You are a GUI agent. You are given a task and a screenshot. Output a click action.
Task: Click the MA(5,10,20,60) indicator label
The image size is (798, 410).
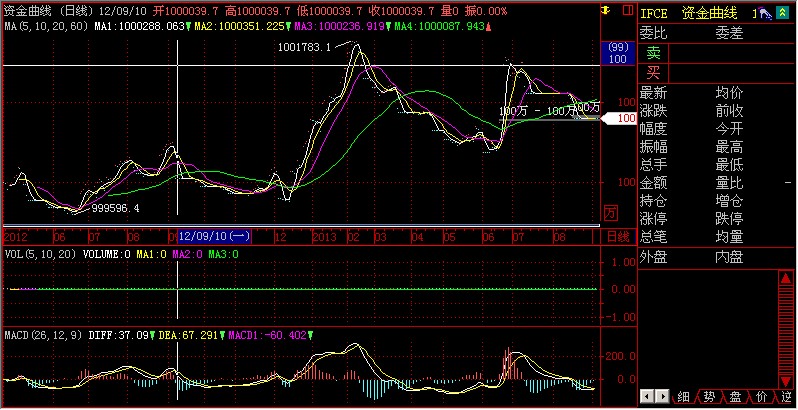coord(48,25)
